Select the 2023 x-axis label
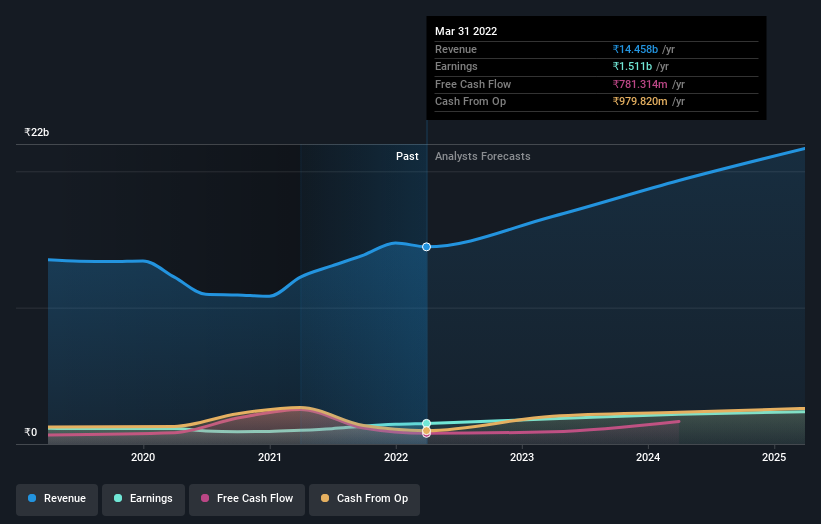The width and height of the screenshot is (821, 524). [522, 457]
